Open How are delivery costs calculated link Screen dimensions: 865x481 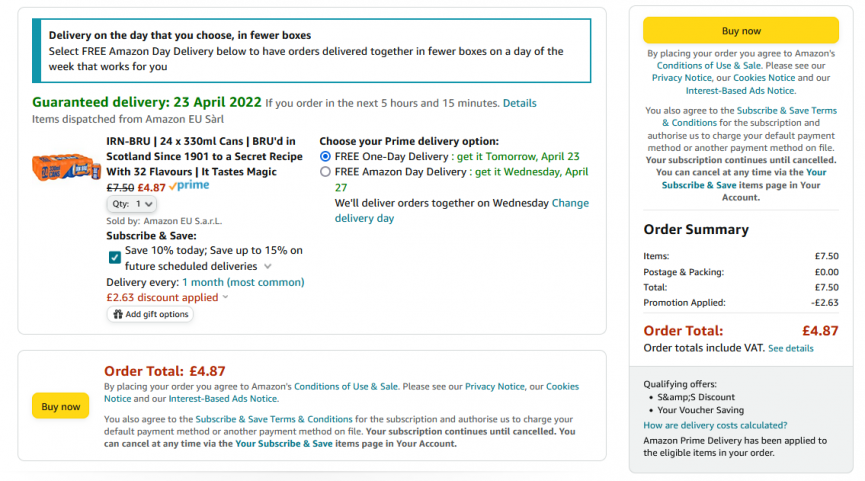(x=715, y=425)
